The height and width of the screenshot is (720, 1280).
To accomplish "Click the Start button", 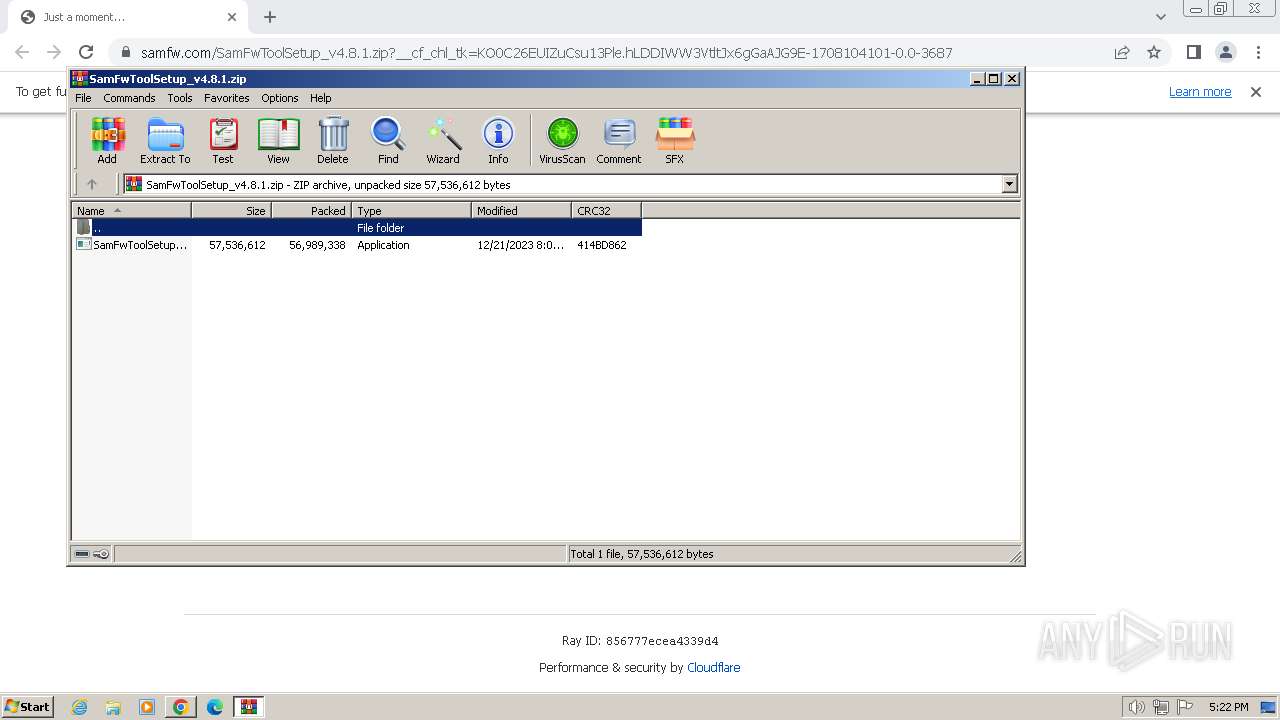I will (28, 707).
